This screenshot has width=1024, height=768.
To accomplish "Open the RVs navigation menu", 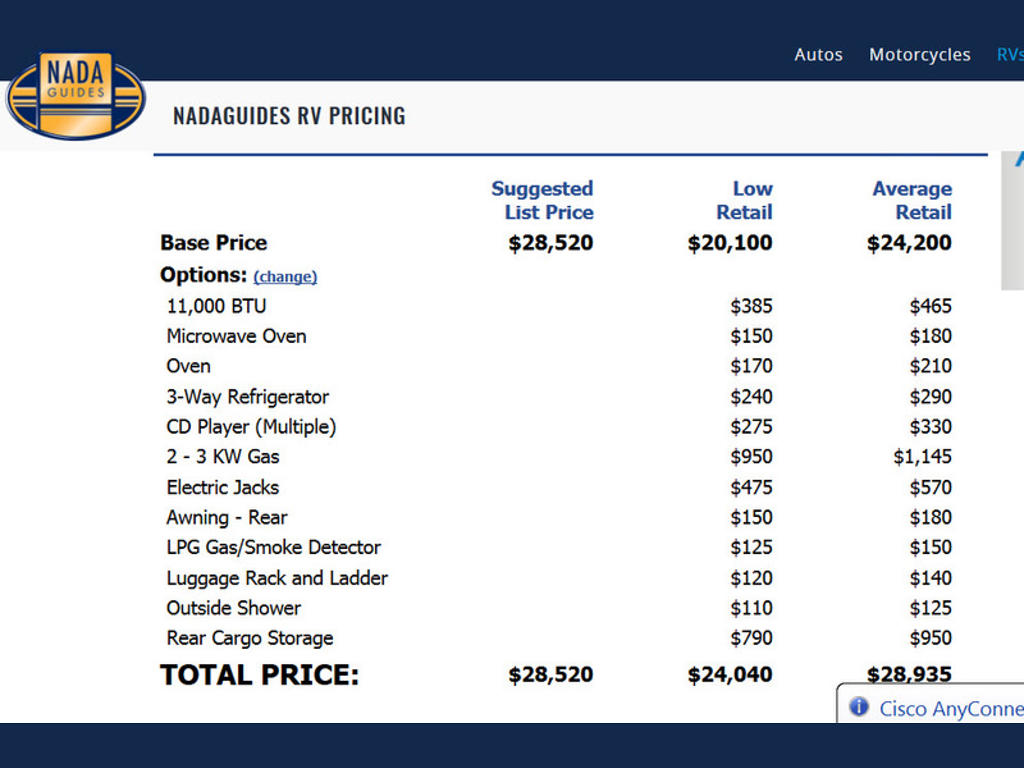I will pos(1010,55).
